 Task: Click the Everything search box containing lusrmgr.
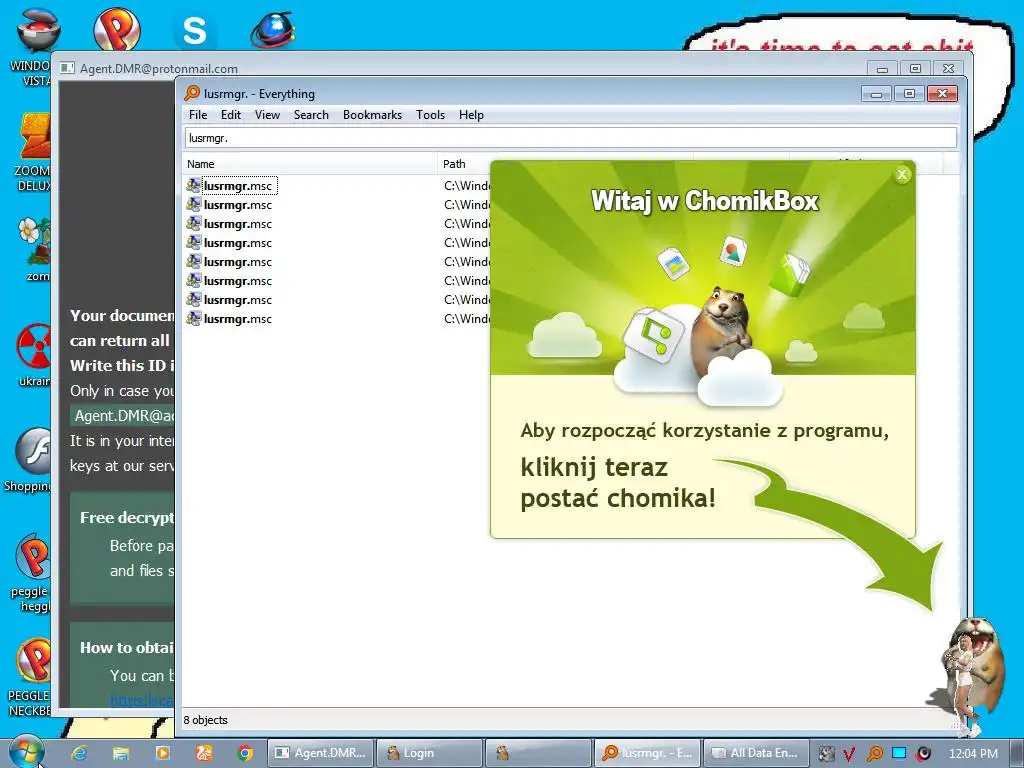point(571,138)
